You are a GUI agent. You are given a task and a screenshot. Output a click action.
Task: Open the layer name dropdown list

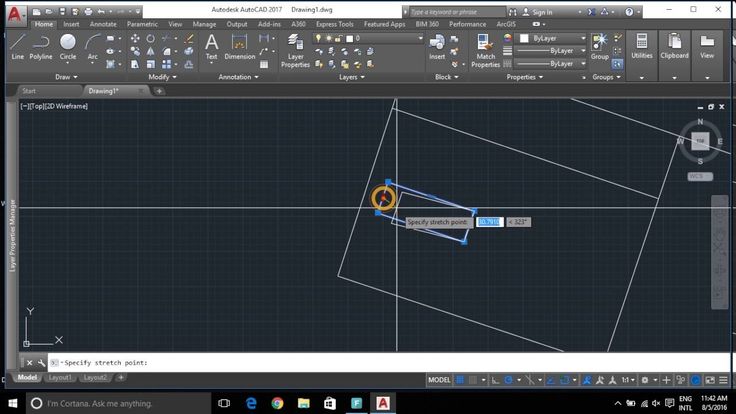click(x=388, y=38)
